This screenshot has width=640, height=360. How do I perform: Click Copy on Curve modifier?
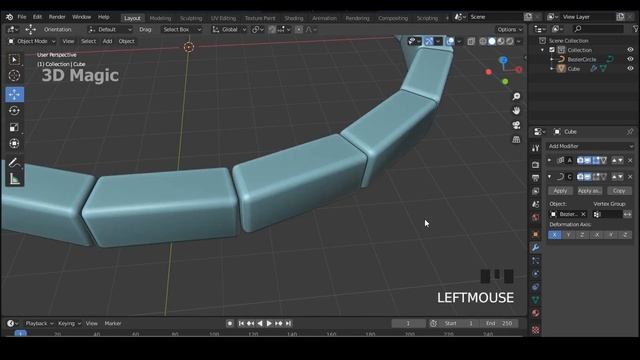pyautogui.click(x=619, y=191)
